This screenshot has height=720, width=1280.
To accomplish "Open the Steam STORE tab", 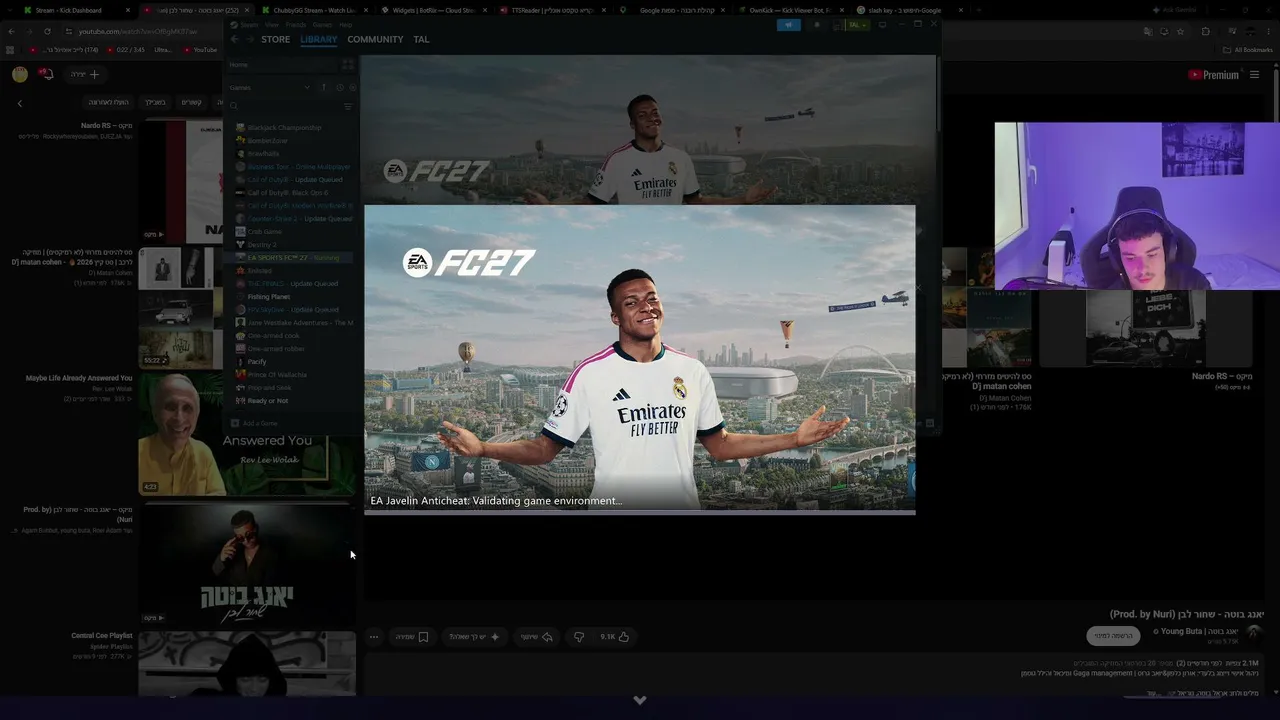I will pos(275,39).
